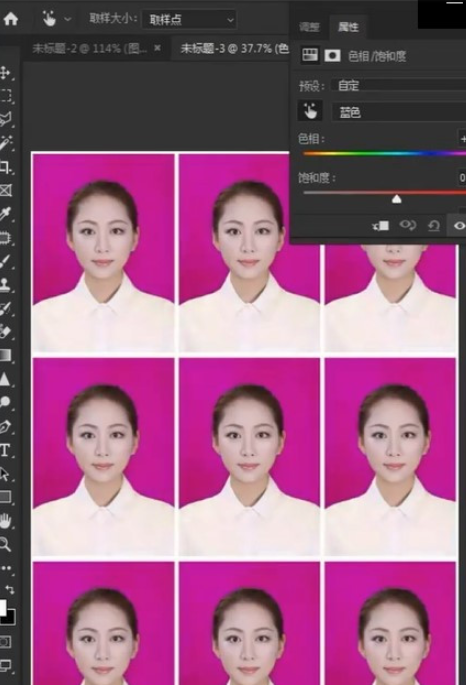Select the Type tool
The width and height of the screenshot is (466, 685).
(x=5, y=450)
